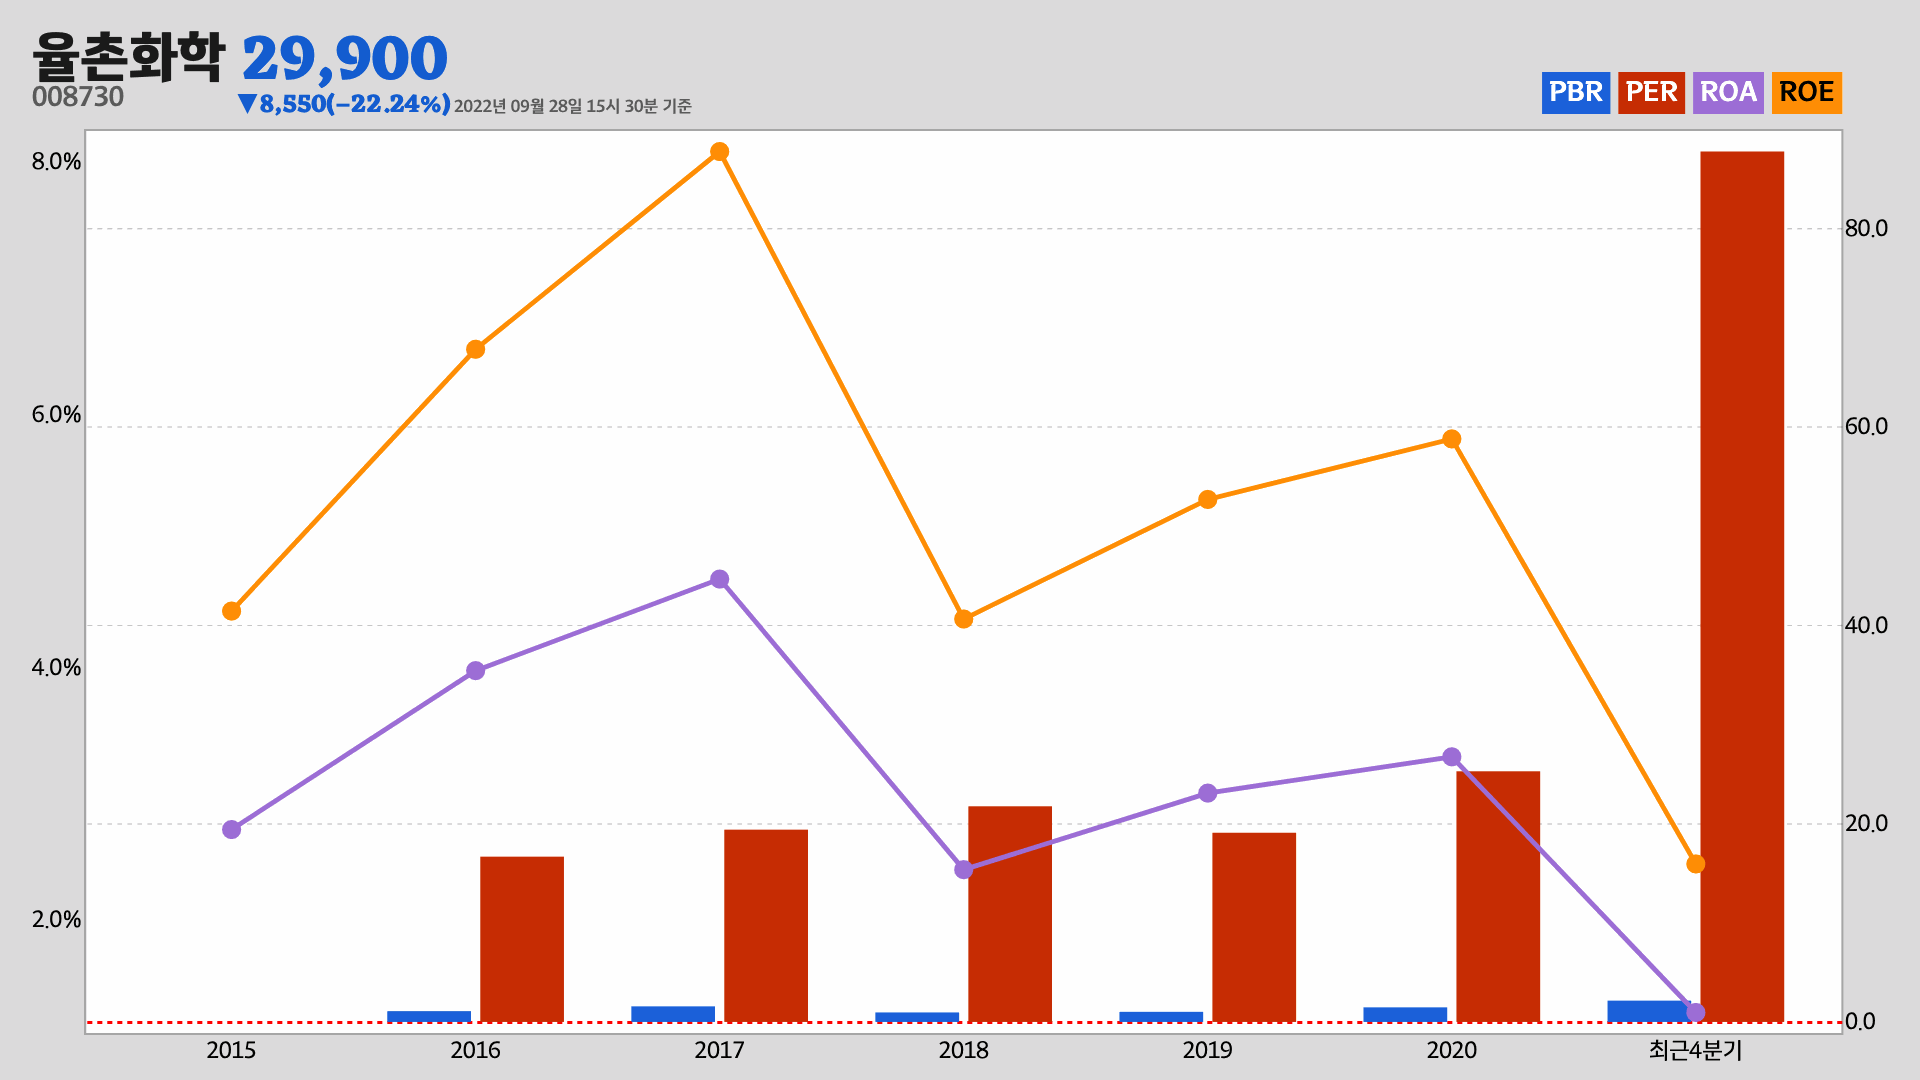
Task: Click the orange ROE data point for 2016
Action: coord(475,349)
